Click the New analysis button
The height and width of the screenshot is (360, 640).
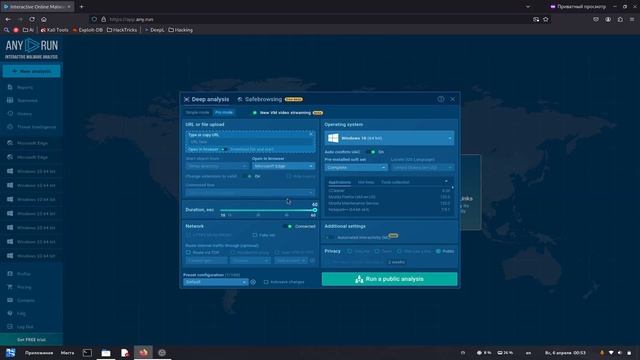pos(31,71)
